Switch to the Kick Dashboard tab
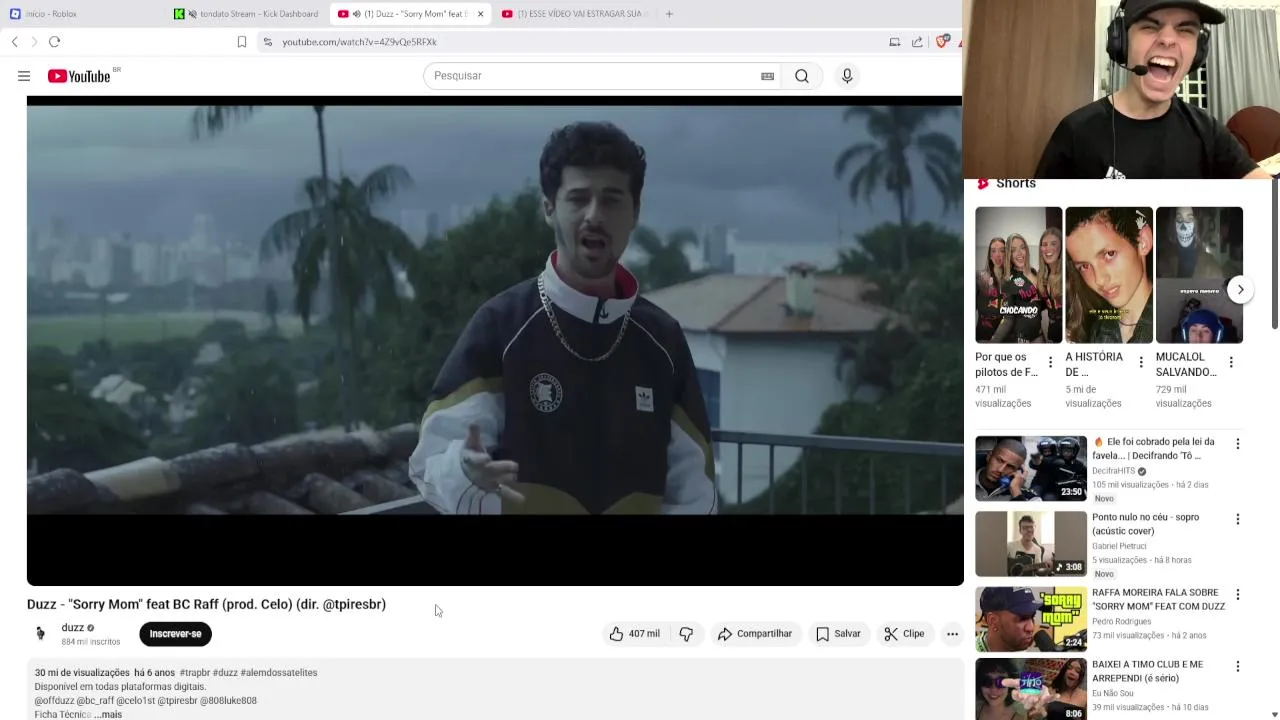1280x720 pixels. (x=248, y=14)
